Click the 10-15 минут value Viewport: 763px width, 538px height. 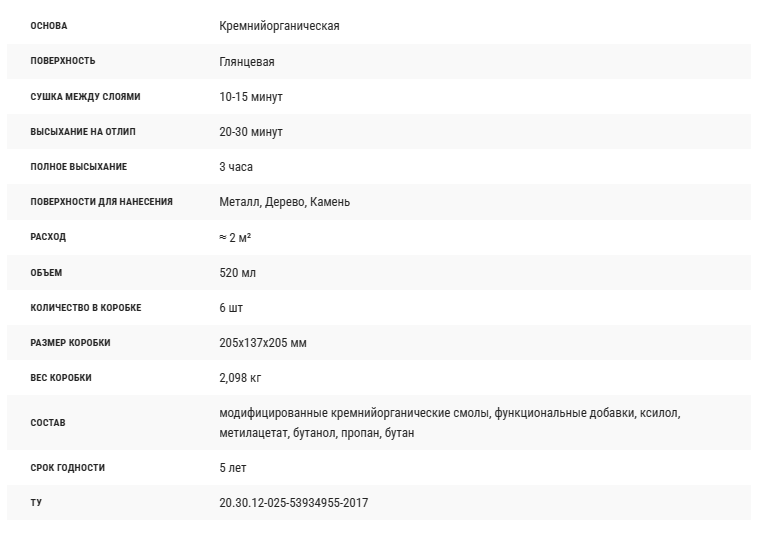pyautogui.click(x=251, y=97)
